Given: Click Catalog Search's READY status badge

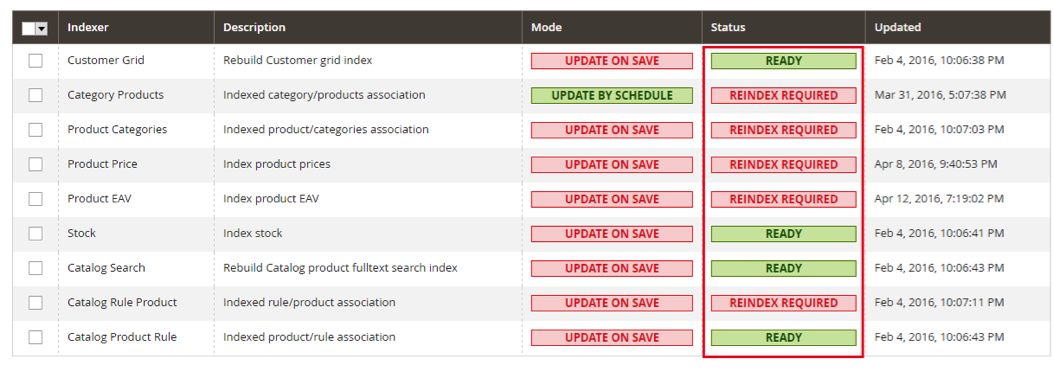Looking at the screenshot, I should tap(784, 269).
